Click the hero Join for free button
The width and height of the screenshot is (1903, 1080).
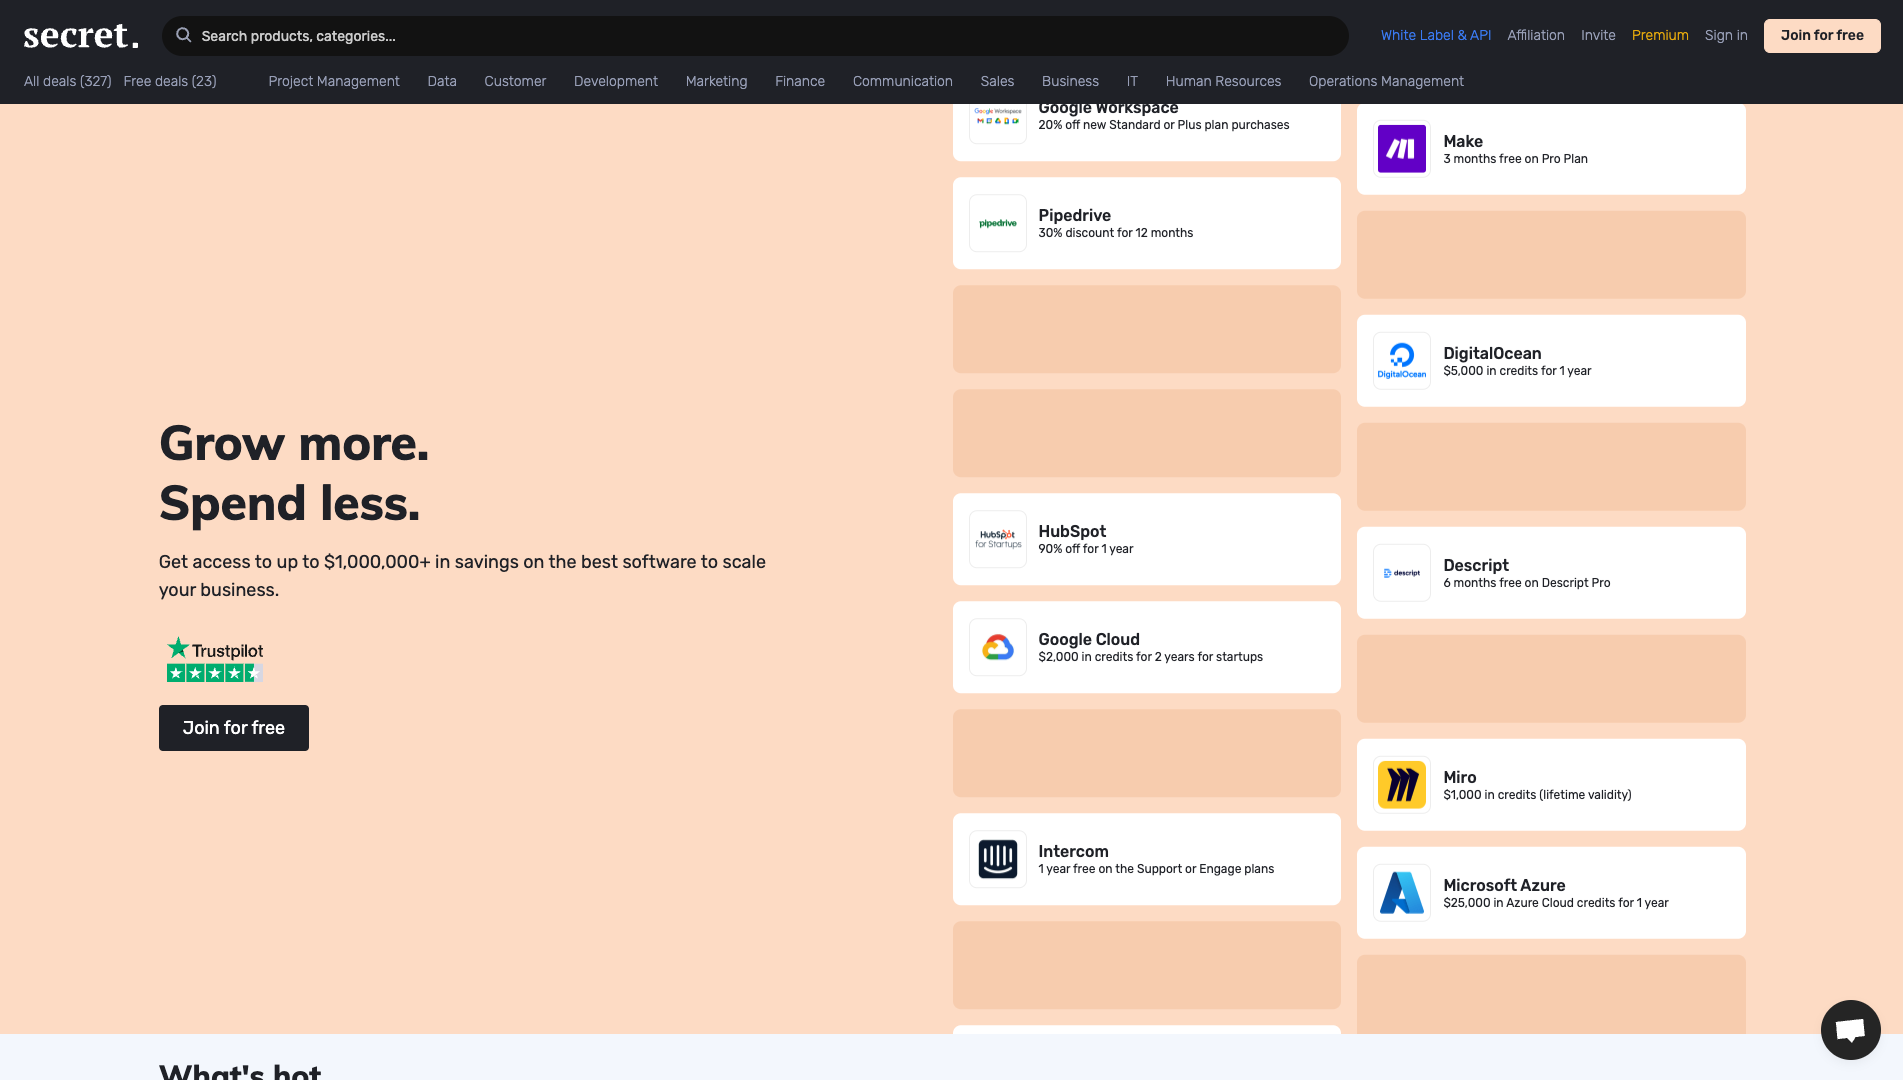click(x=233, y=728)
